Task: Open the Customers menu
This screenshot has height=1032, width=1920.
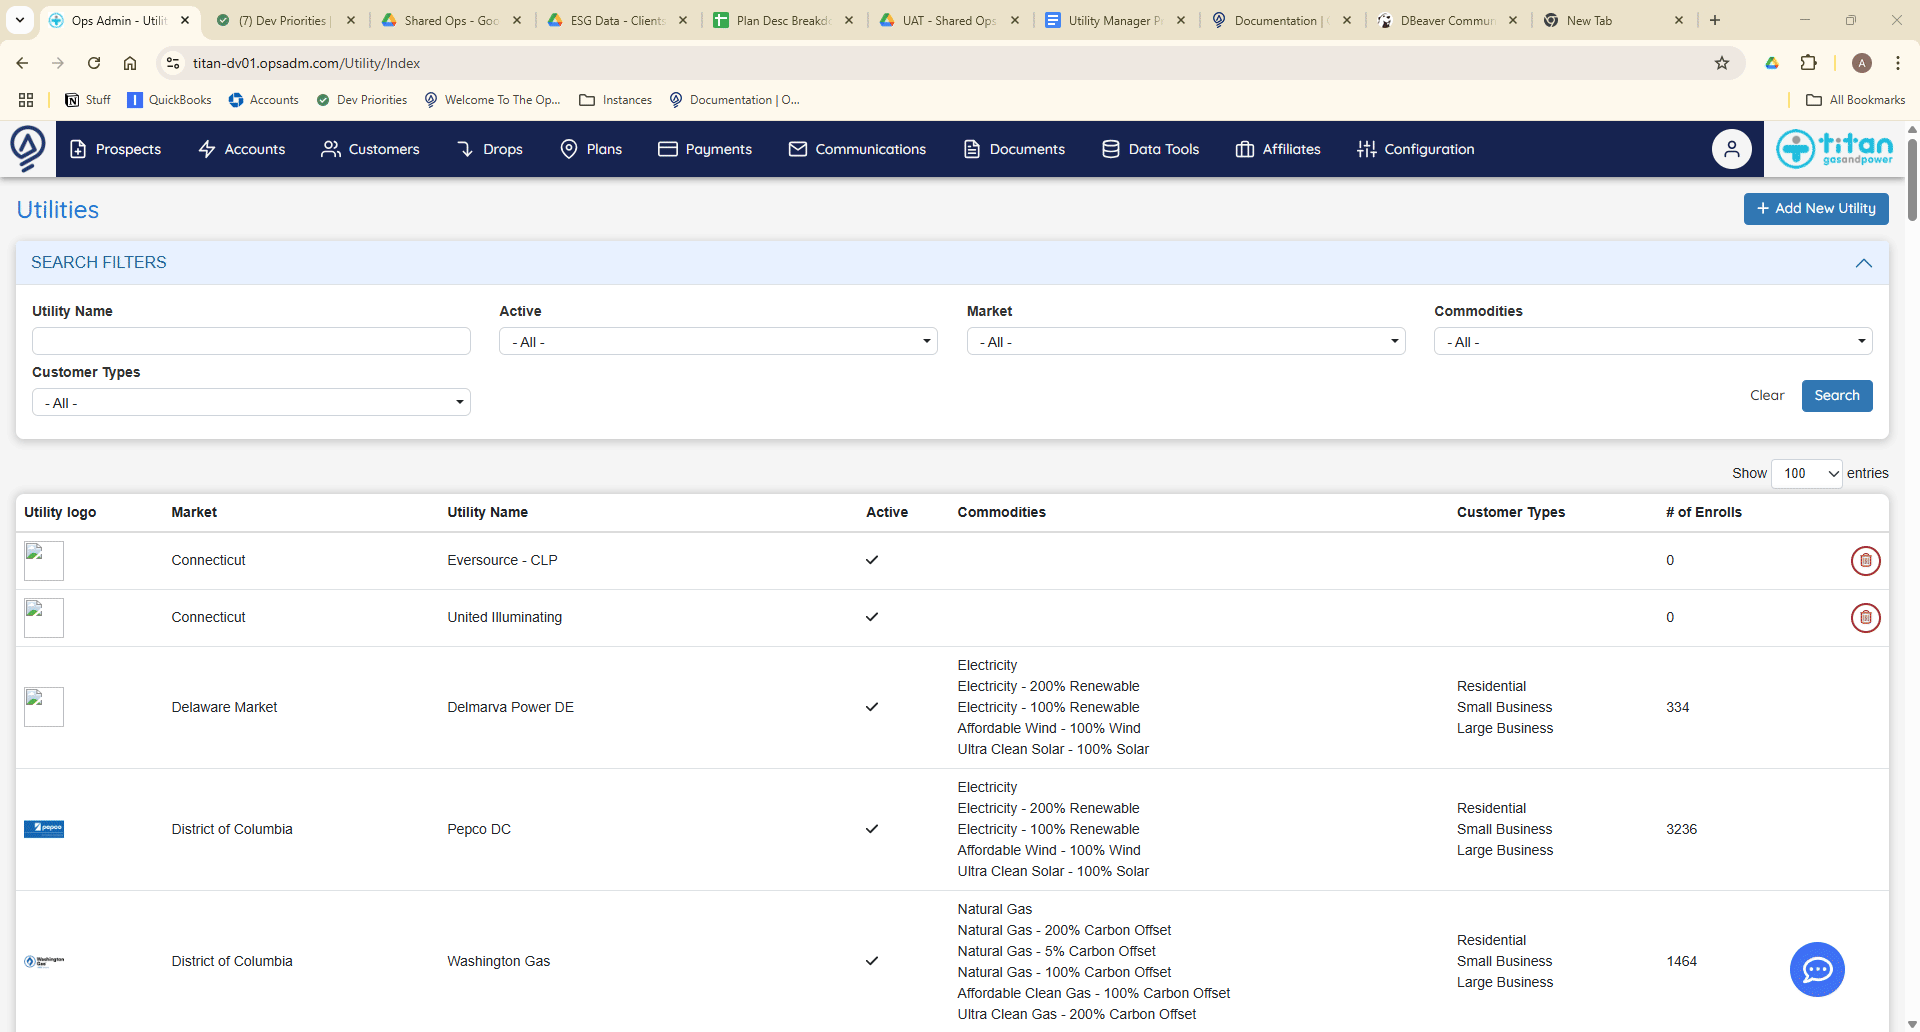Action: coord(370,149)
